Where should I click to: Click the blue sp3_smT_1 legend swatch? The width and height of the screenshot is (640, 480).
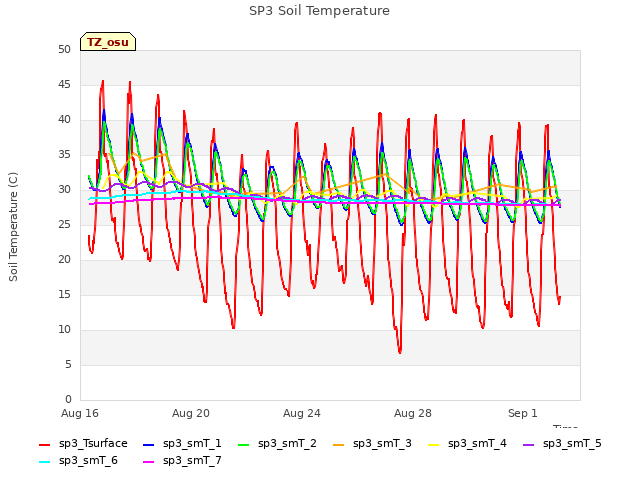[x=148, y=444]
